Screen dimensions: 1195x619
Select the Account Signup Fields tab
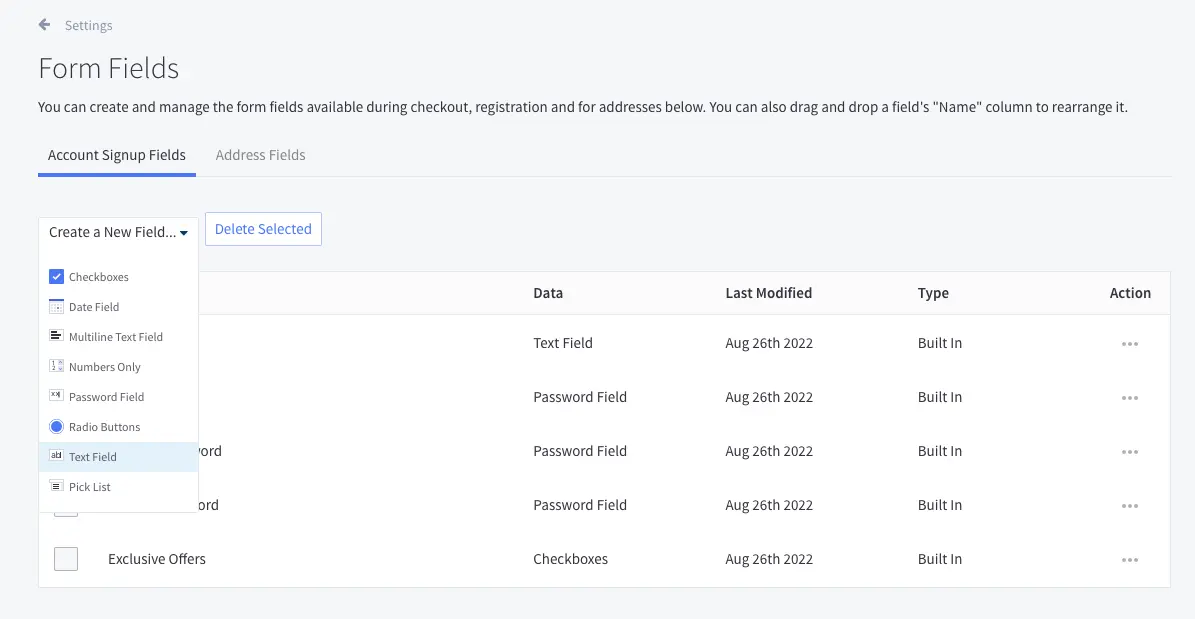[x=117, y=155]
